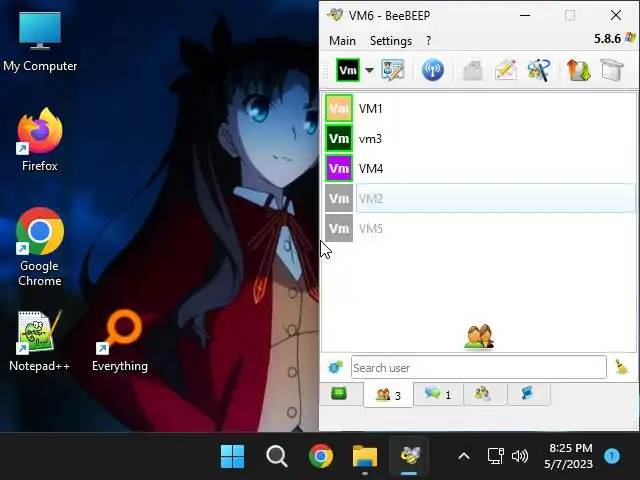Open the Windows Start menu
Screen dimensions: 640x480
tap(233, 456)
